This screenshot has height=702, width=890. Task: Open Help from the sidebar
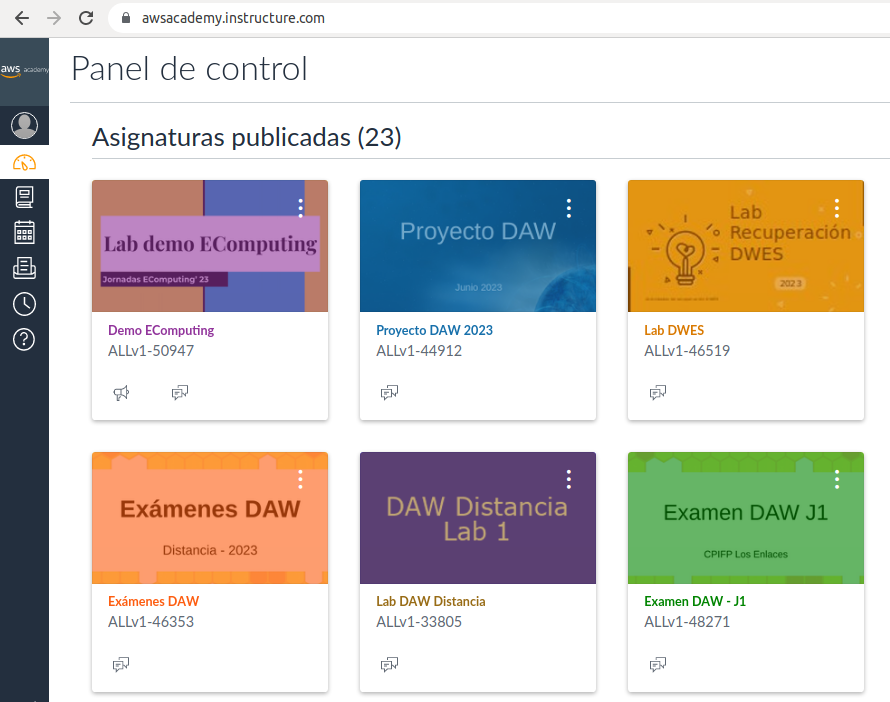(24, 339)
